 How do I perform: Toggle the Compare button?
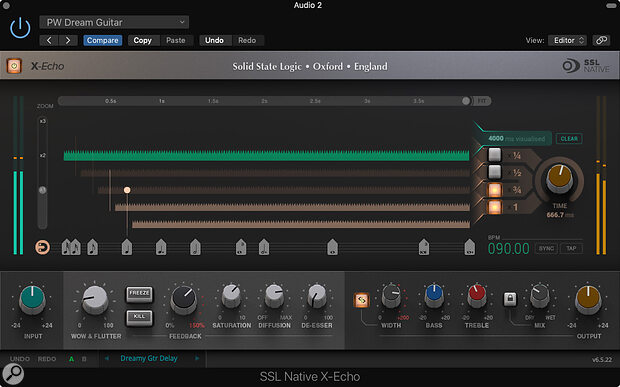tap(102, 40)
